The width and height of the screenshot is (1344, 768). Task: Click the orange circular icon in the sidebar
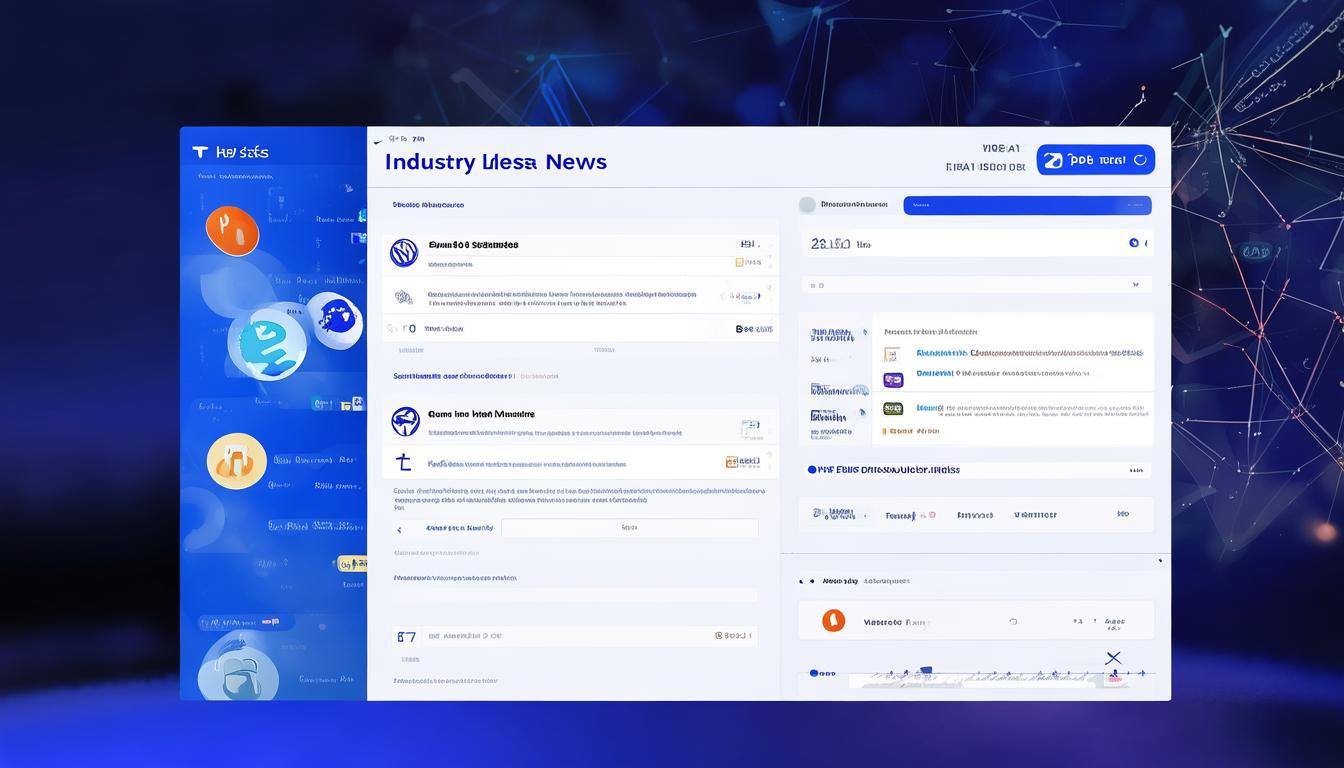tap(232, 231)
